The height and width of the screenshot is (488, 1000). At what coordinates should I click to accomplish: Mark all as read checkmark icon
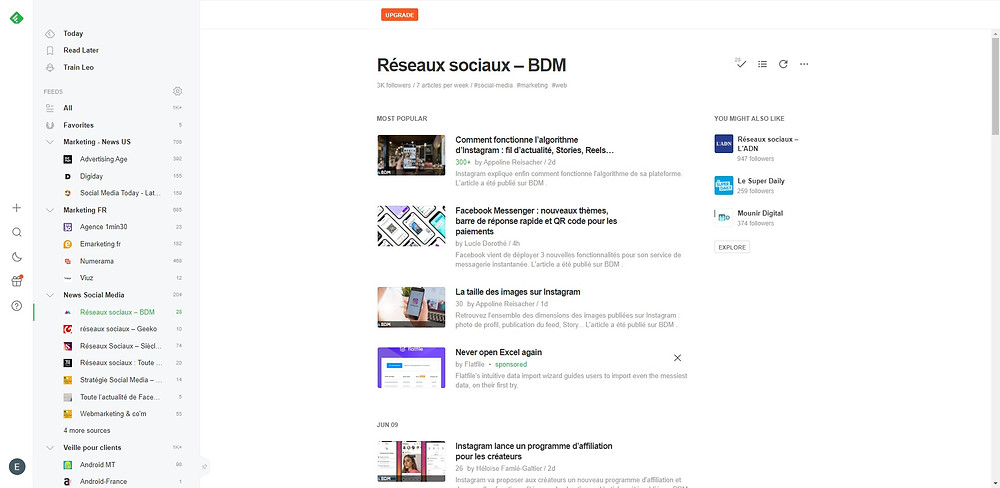(x=740, y=64)
